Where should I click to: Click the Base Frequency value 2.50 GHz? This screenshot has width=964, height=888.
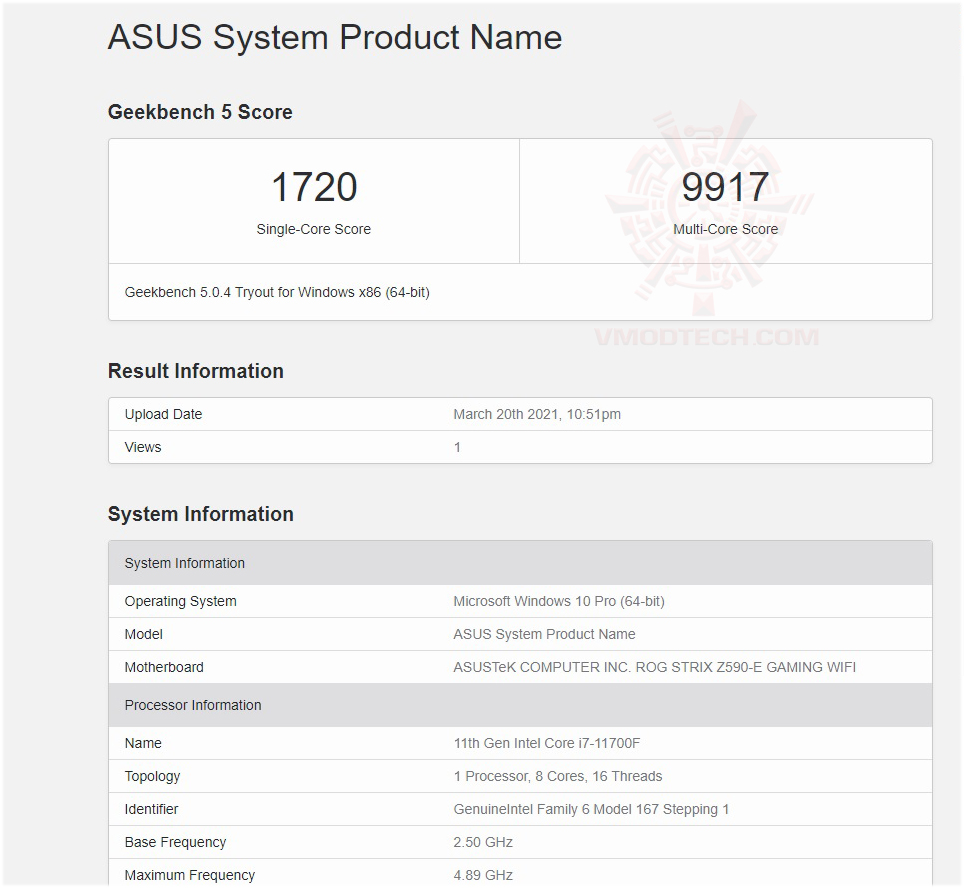(483, 842)
